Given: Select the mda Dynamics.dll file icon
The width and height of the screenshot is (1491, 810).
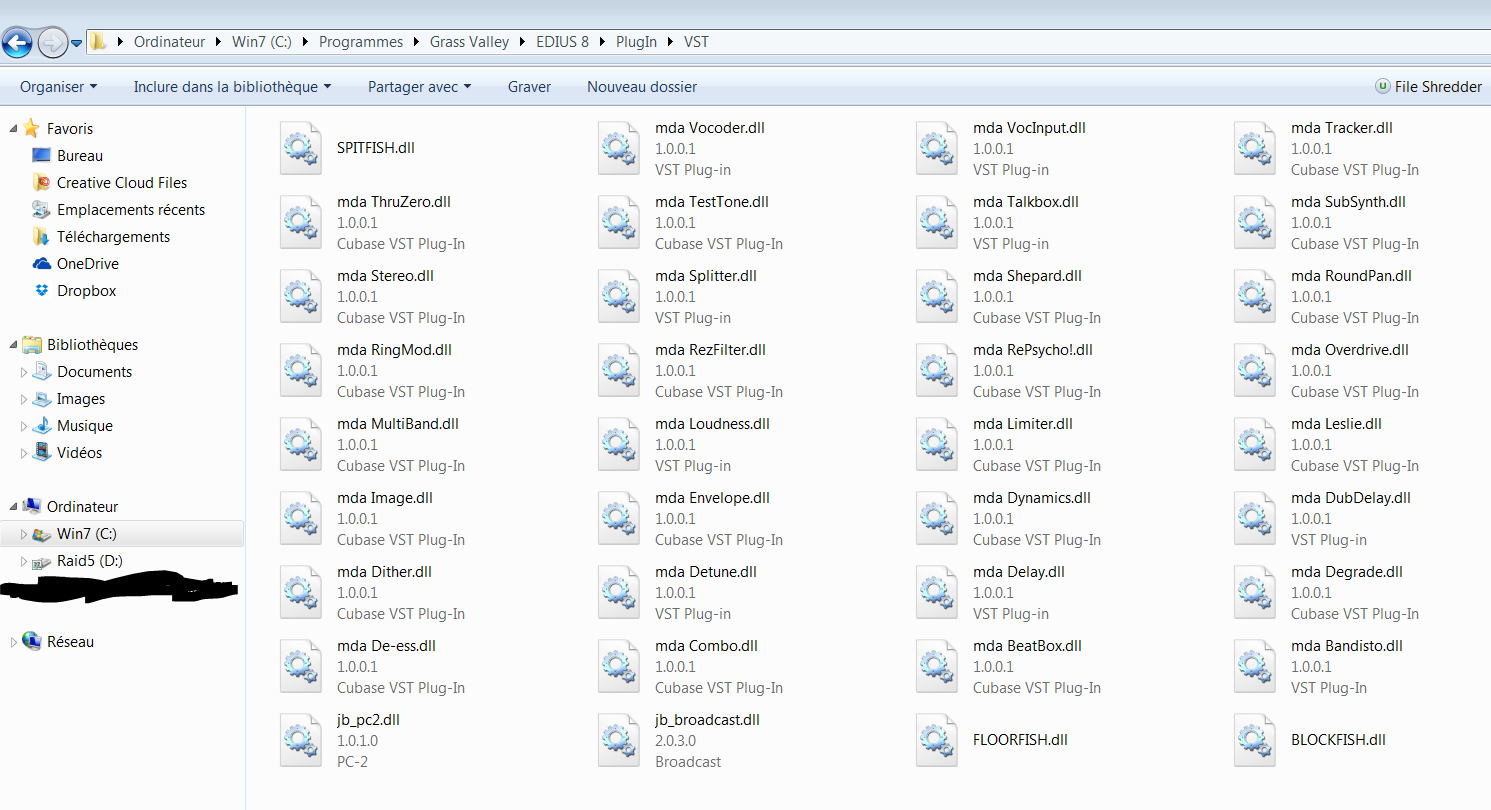Looking at the screenshot, I should pos(936,518).
